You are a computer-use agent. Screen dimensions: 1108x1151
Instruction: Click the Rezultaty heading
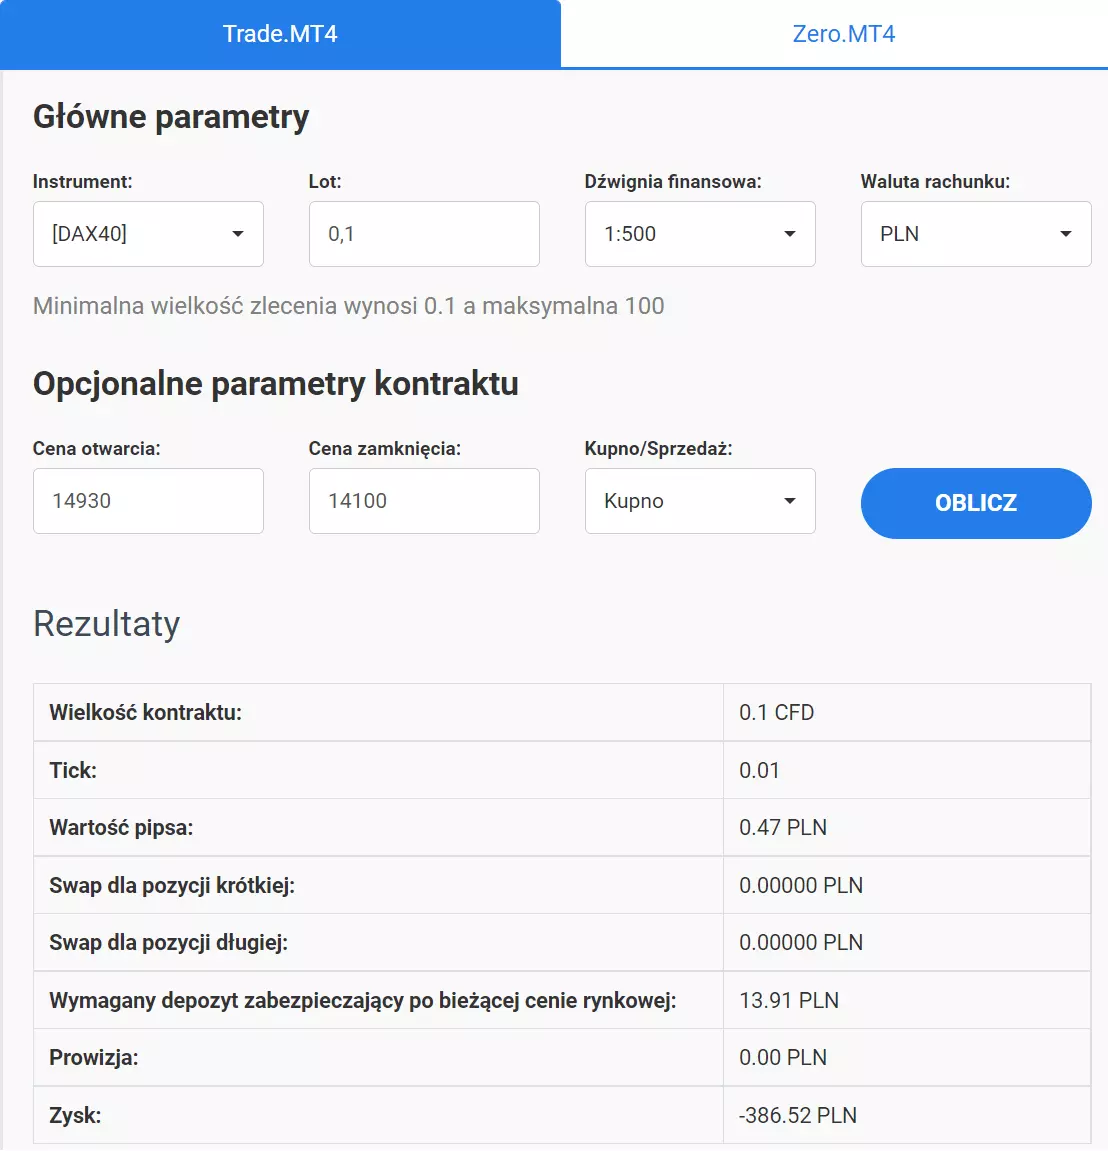(106, 625)
